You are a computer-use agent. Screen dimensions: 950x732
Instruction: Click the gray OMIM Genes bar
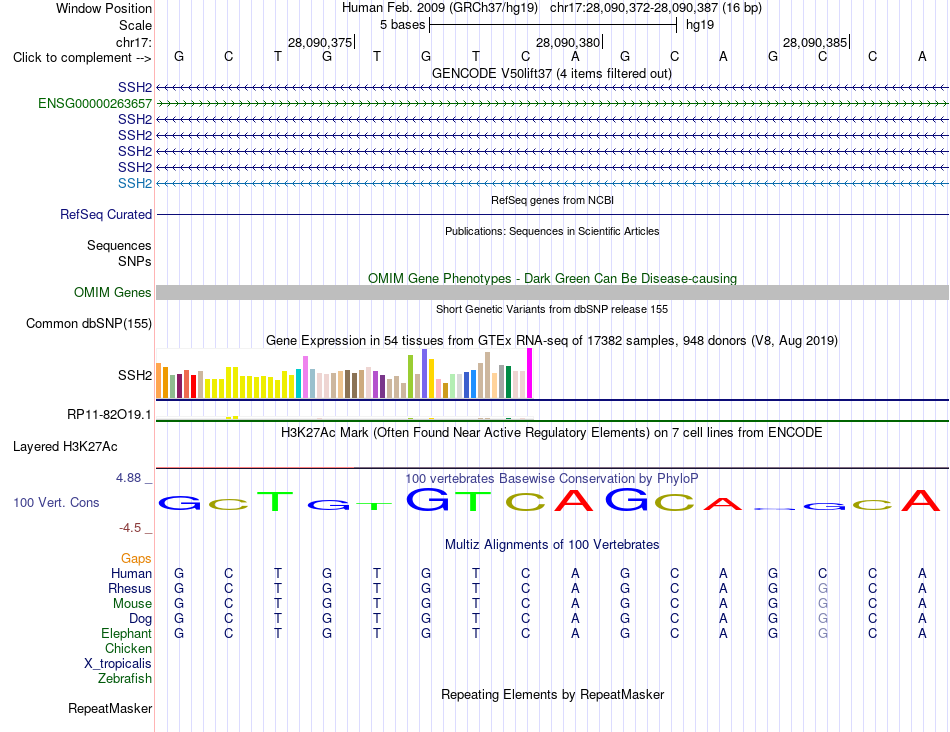(552, 293)
